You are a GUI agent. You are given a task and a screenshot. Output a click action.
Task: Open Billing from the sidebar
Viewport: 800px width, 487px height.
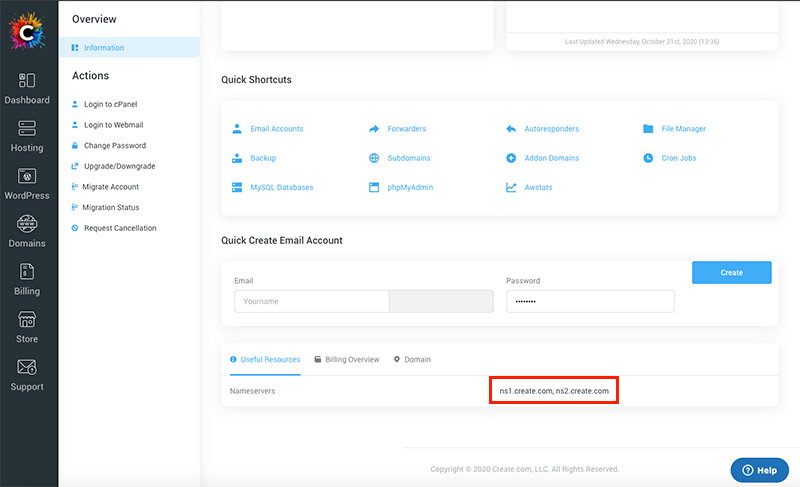27,272
